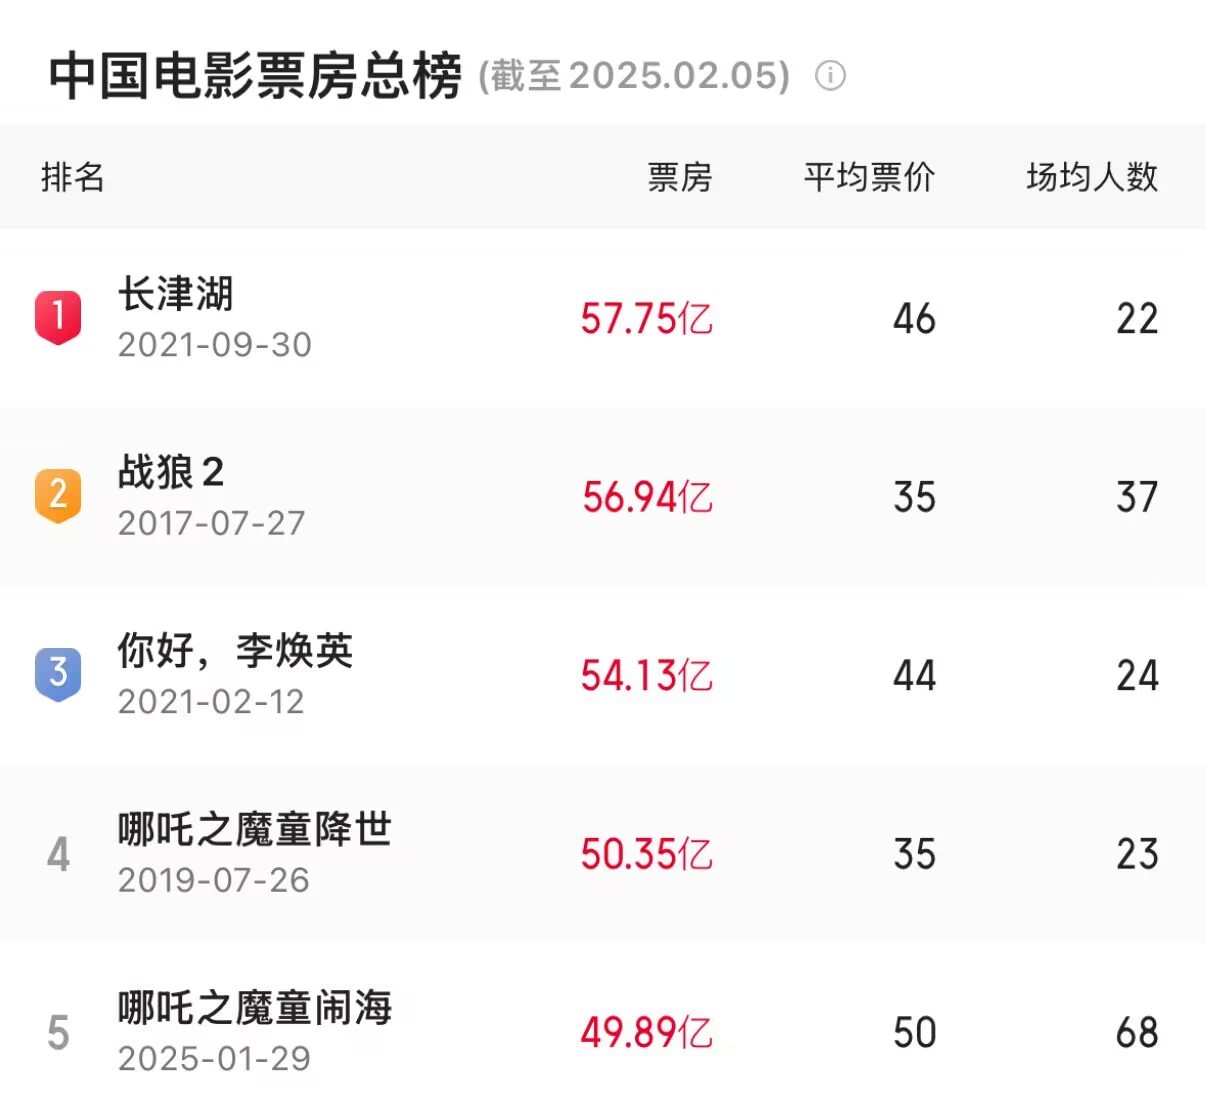Open the movie 你好，李焕英

tap(235, 651)
